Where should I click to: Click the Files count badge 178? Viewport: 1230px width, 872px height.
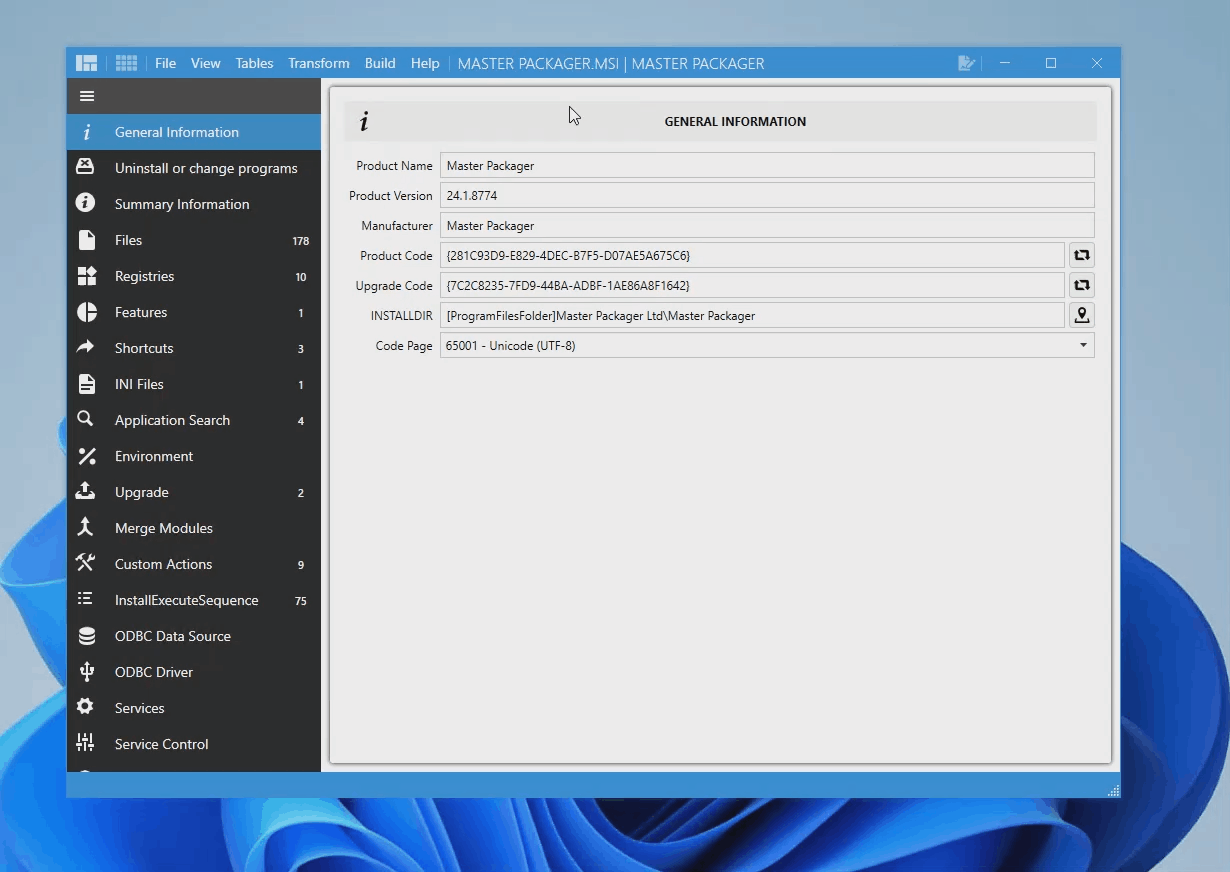[300, 241]
